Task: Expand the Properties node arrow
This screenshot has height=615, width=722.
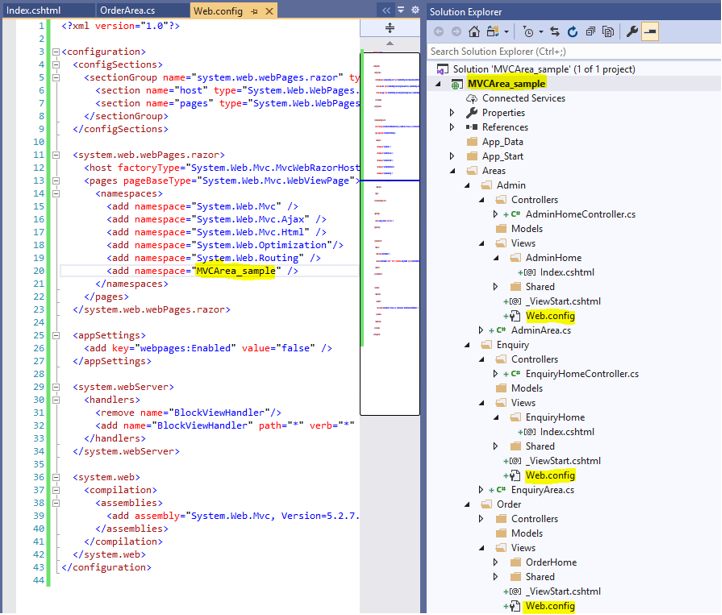Action: click(x=452, y=112)
